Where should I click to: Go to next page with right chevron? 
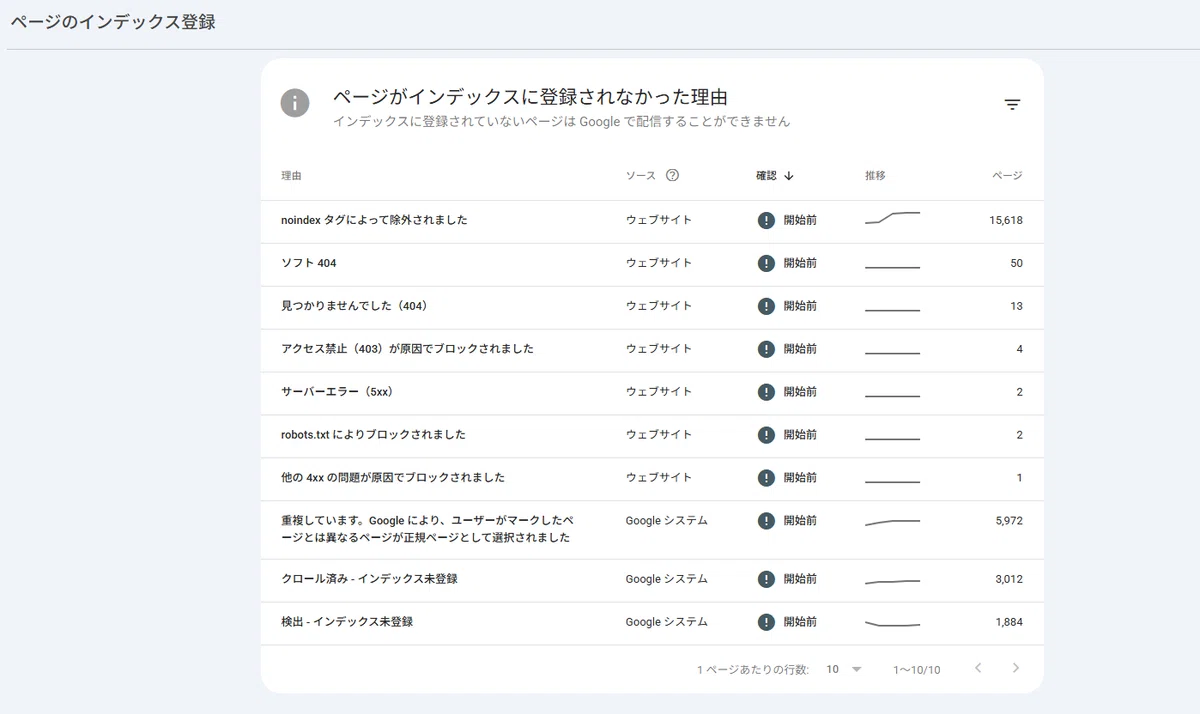coord(1016,668)
